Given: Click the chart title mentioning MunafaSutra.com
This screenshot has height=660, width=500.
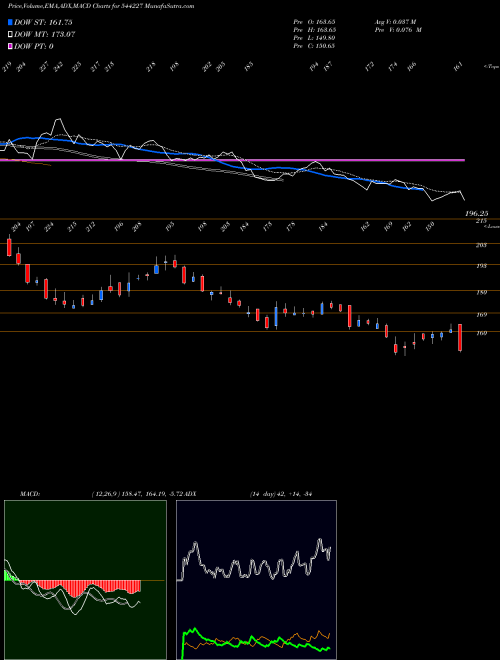Looking at the screenshot, I should pyautogui.click(x=101, y=6).
